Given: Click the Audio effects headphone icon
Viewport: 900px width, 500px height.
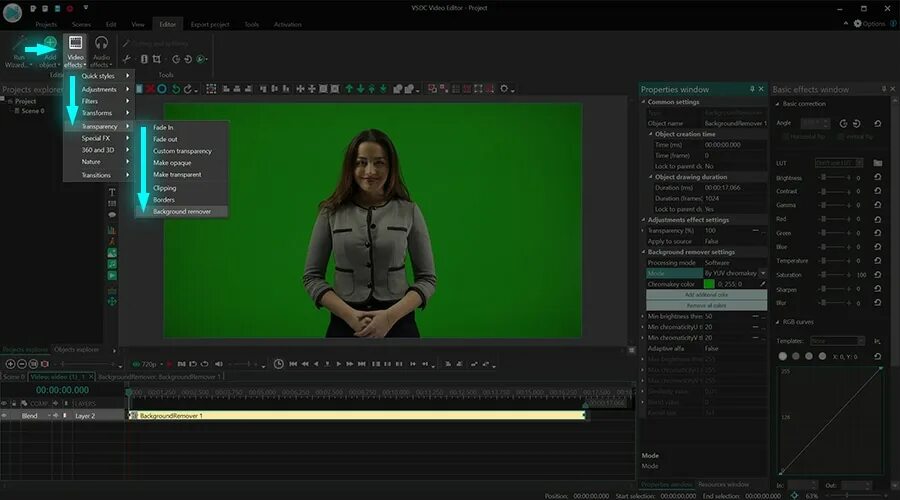Looking at the screenshot, I should tap(102, 43).
